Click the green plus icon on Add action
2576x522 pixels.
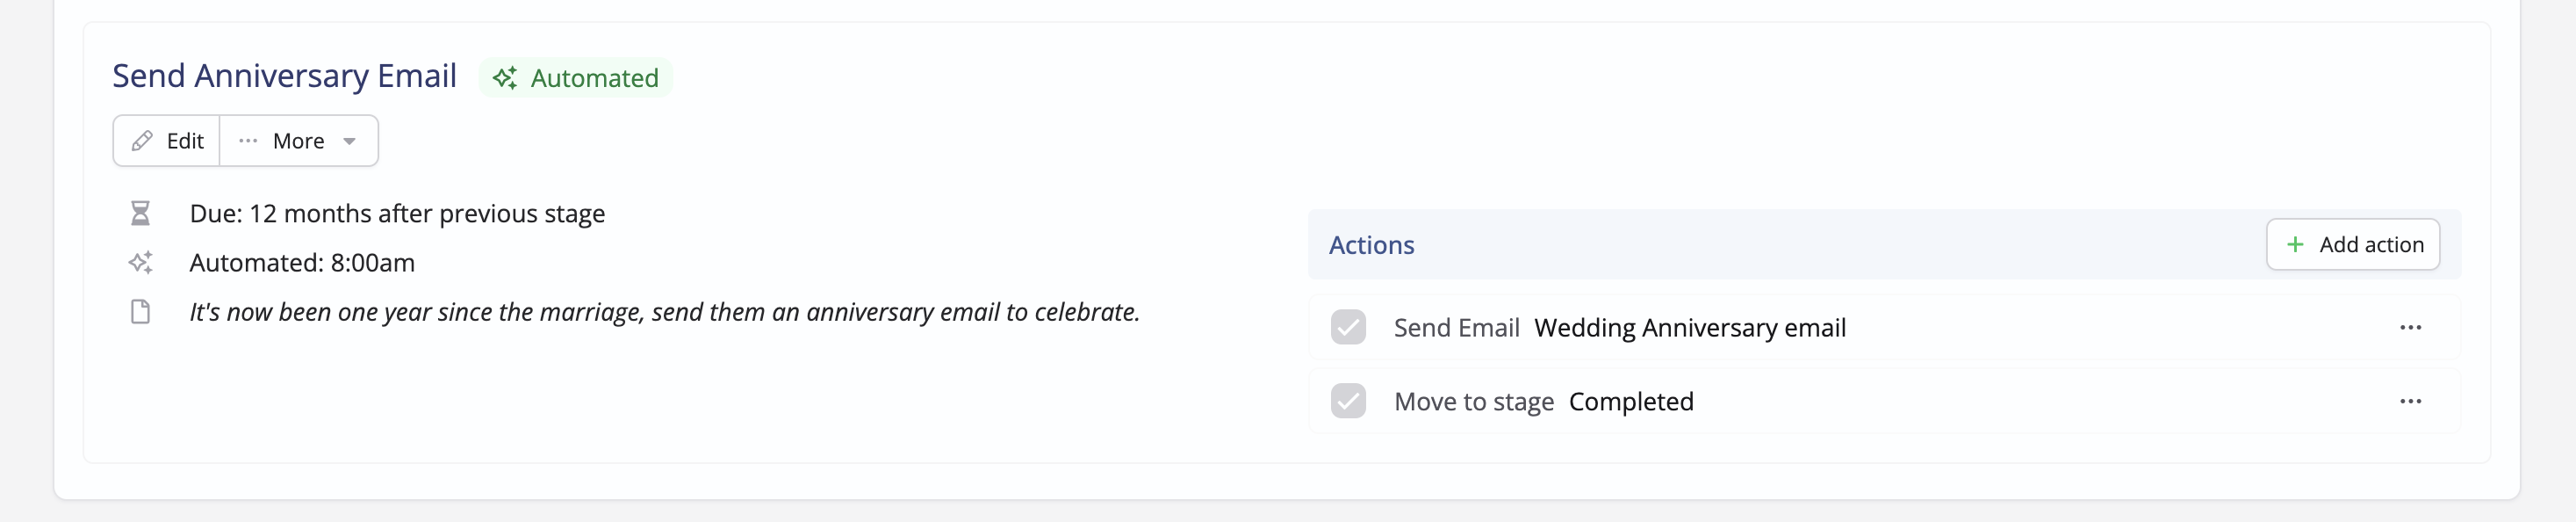click(2295, 245)
